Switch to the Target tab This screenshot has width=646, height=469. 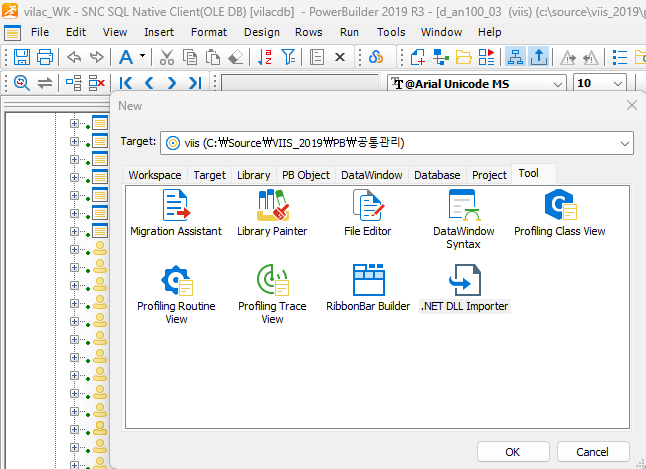(210, 175)
